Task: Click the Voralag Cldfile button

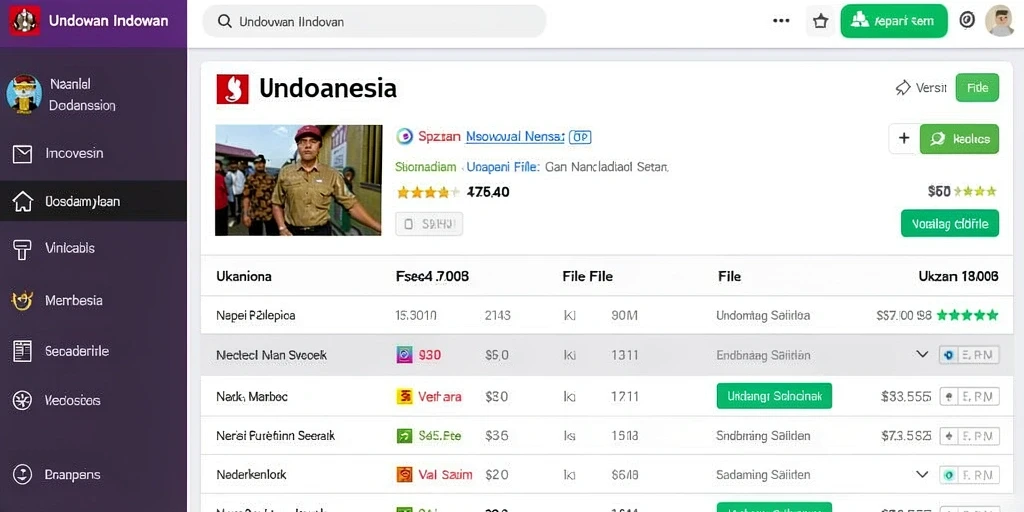Action: [950, 223]
